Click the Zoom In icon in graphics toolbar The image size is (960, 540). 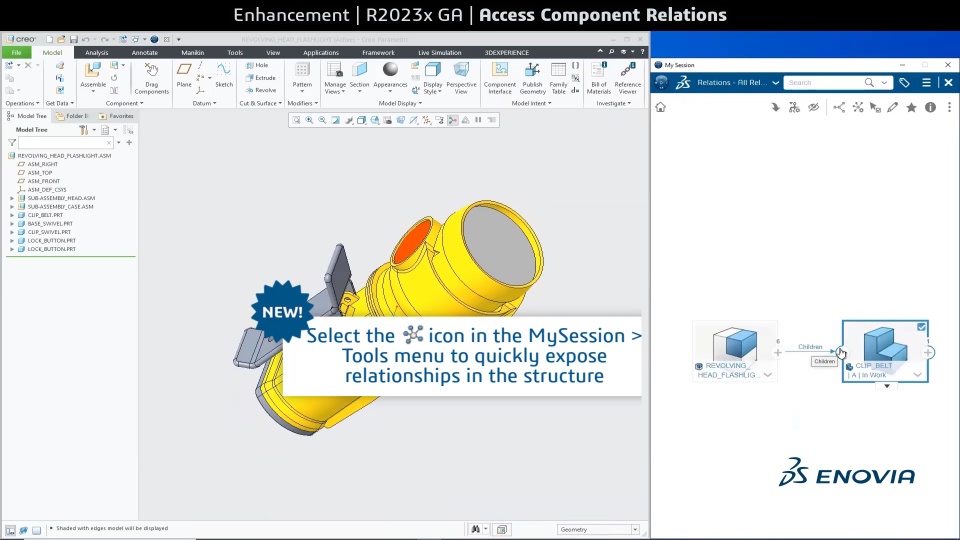pyautogui.click(x=309, y=120)
